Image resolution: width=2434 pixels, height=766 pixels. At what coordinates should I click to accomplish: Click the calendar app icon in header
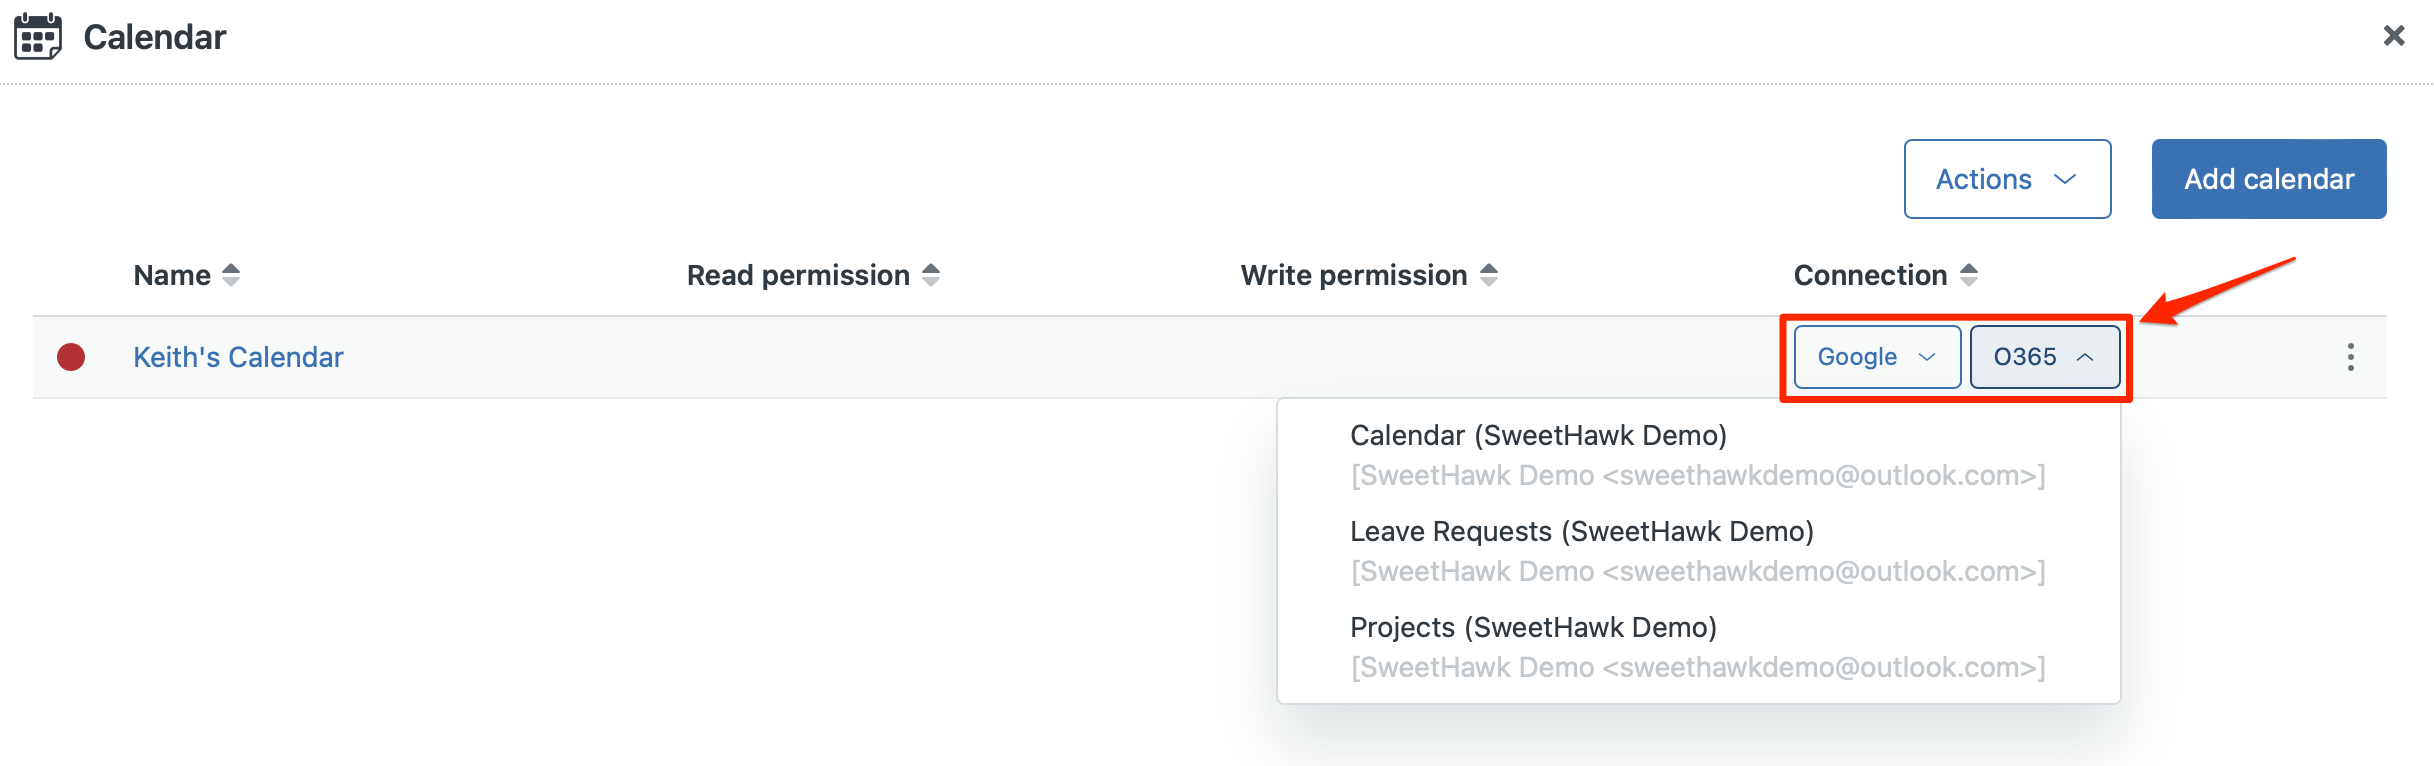38,37
